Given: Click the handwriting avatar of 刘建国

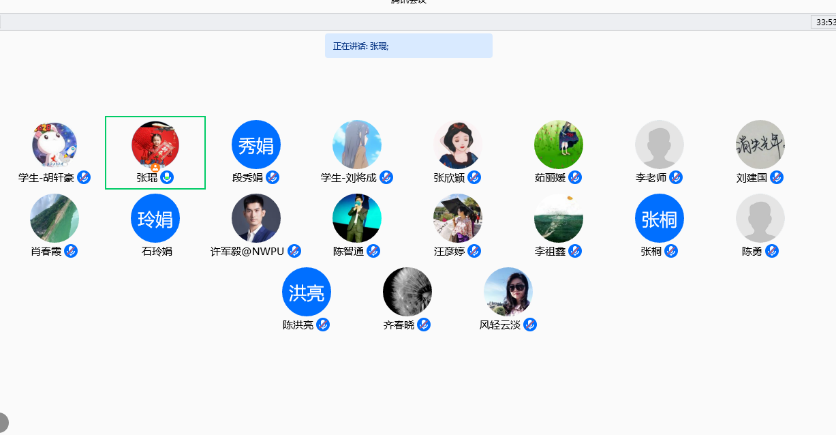Looking at the screenshot, I should (x=760, y=145).
